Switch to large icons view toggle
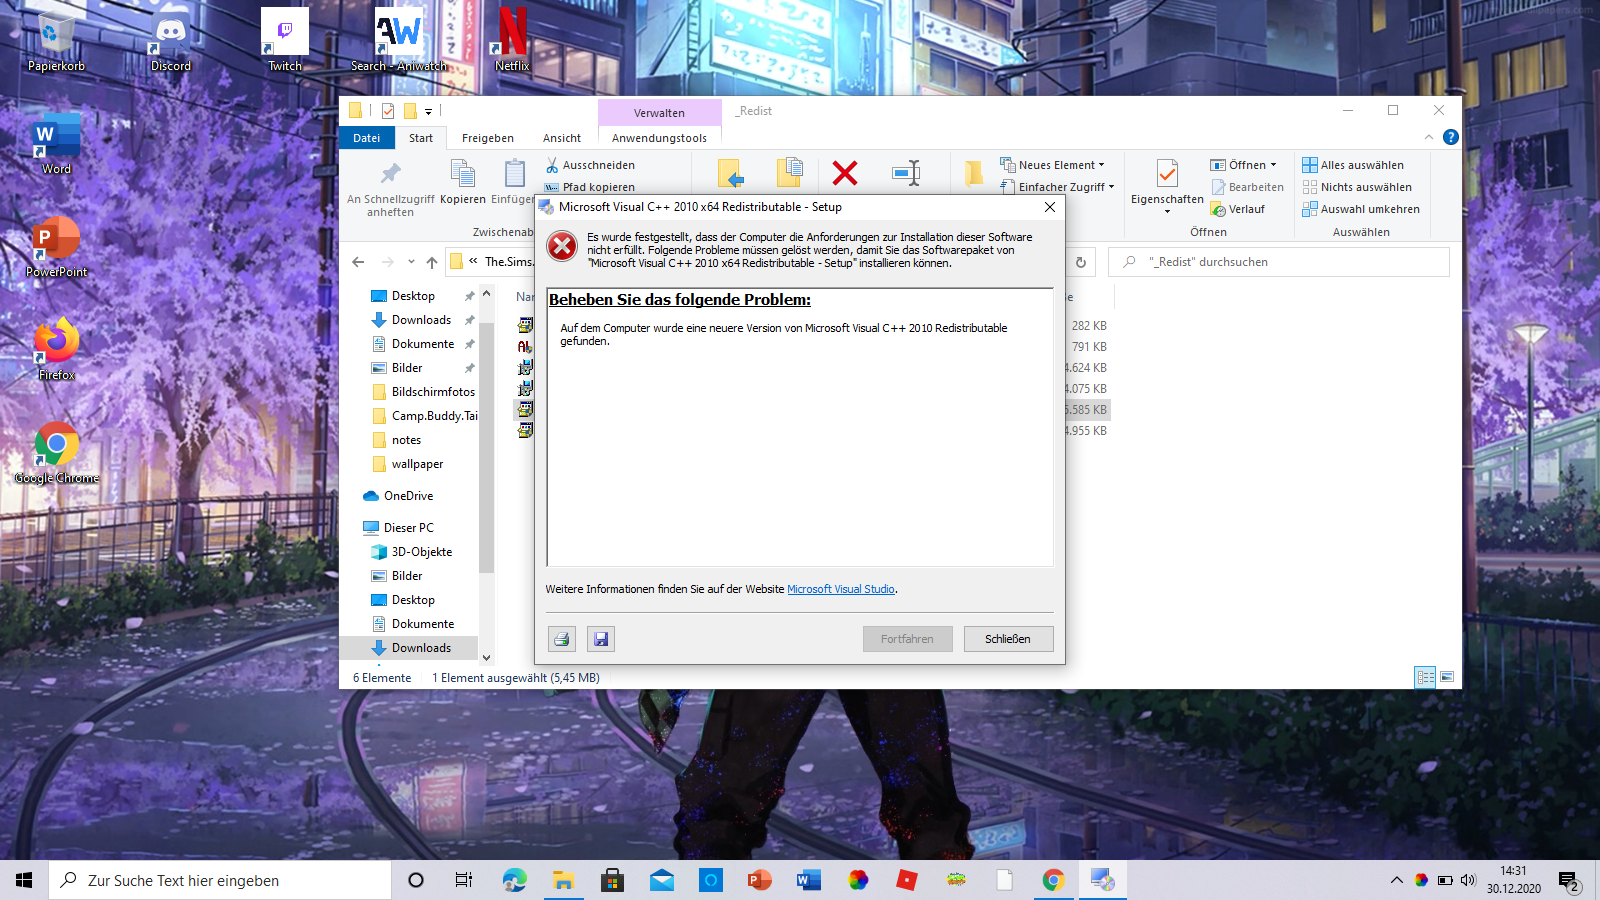 tap(1447, 677)
